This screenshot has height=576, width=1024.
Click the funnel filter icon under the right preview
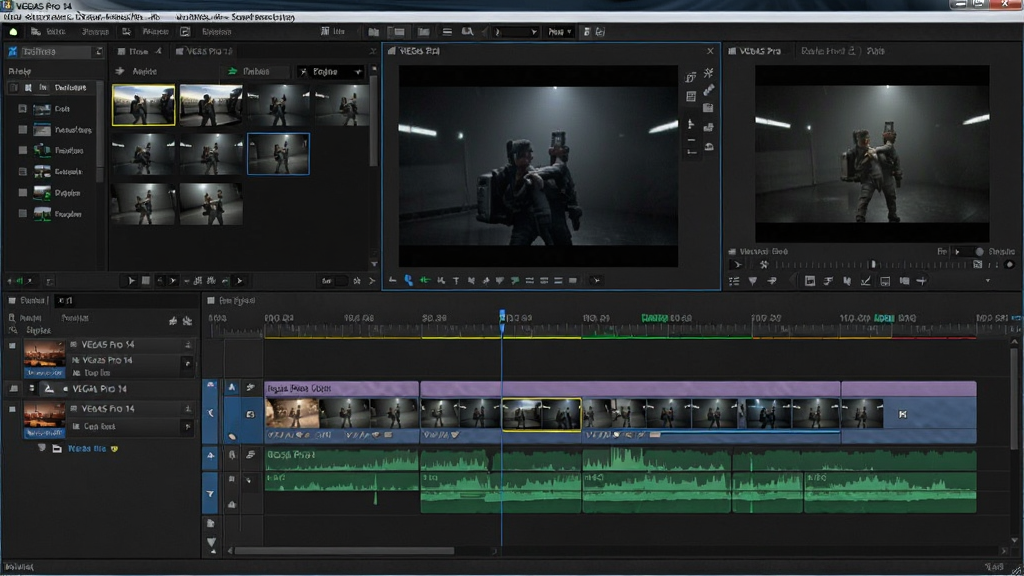[752, 281]
